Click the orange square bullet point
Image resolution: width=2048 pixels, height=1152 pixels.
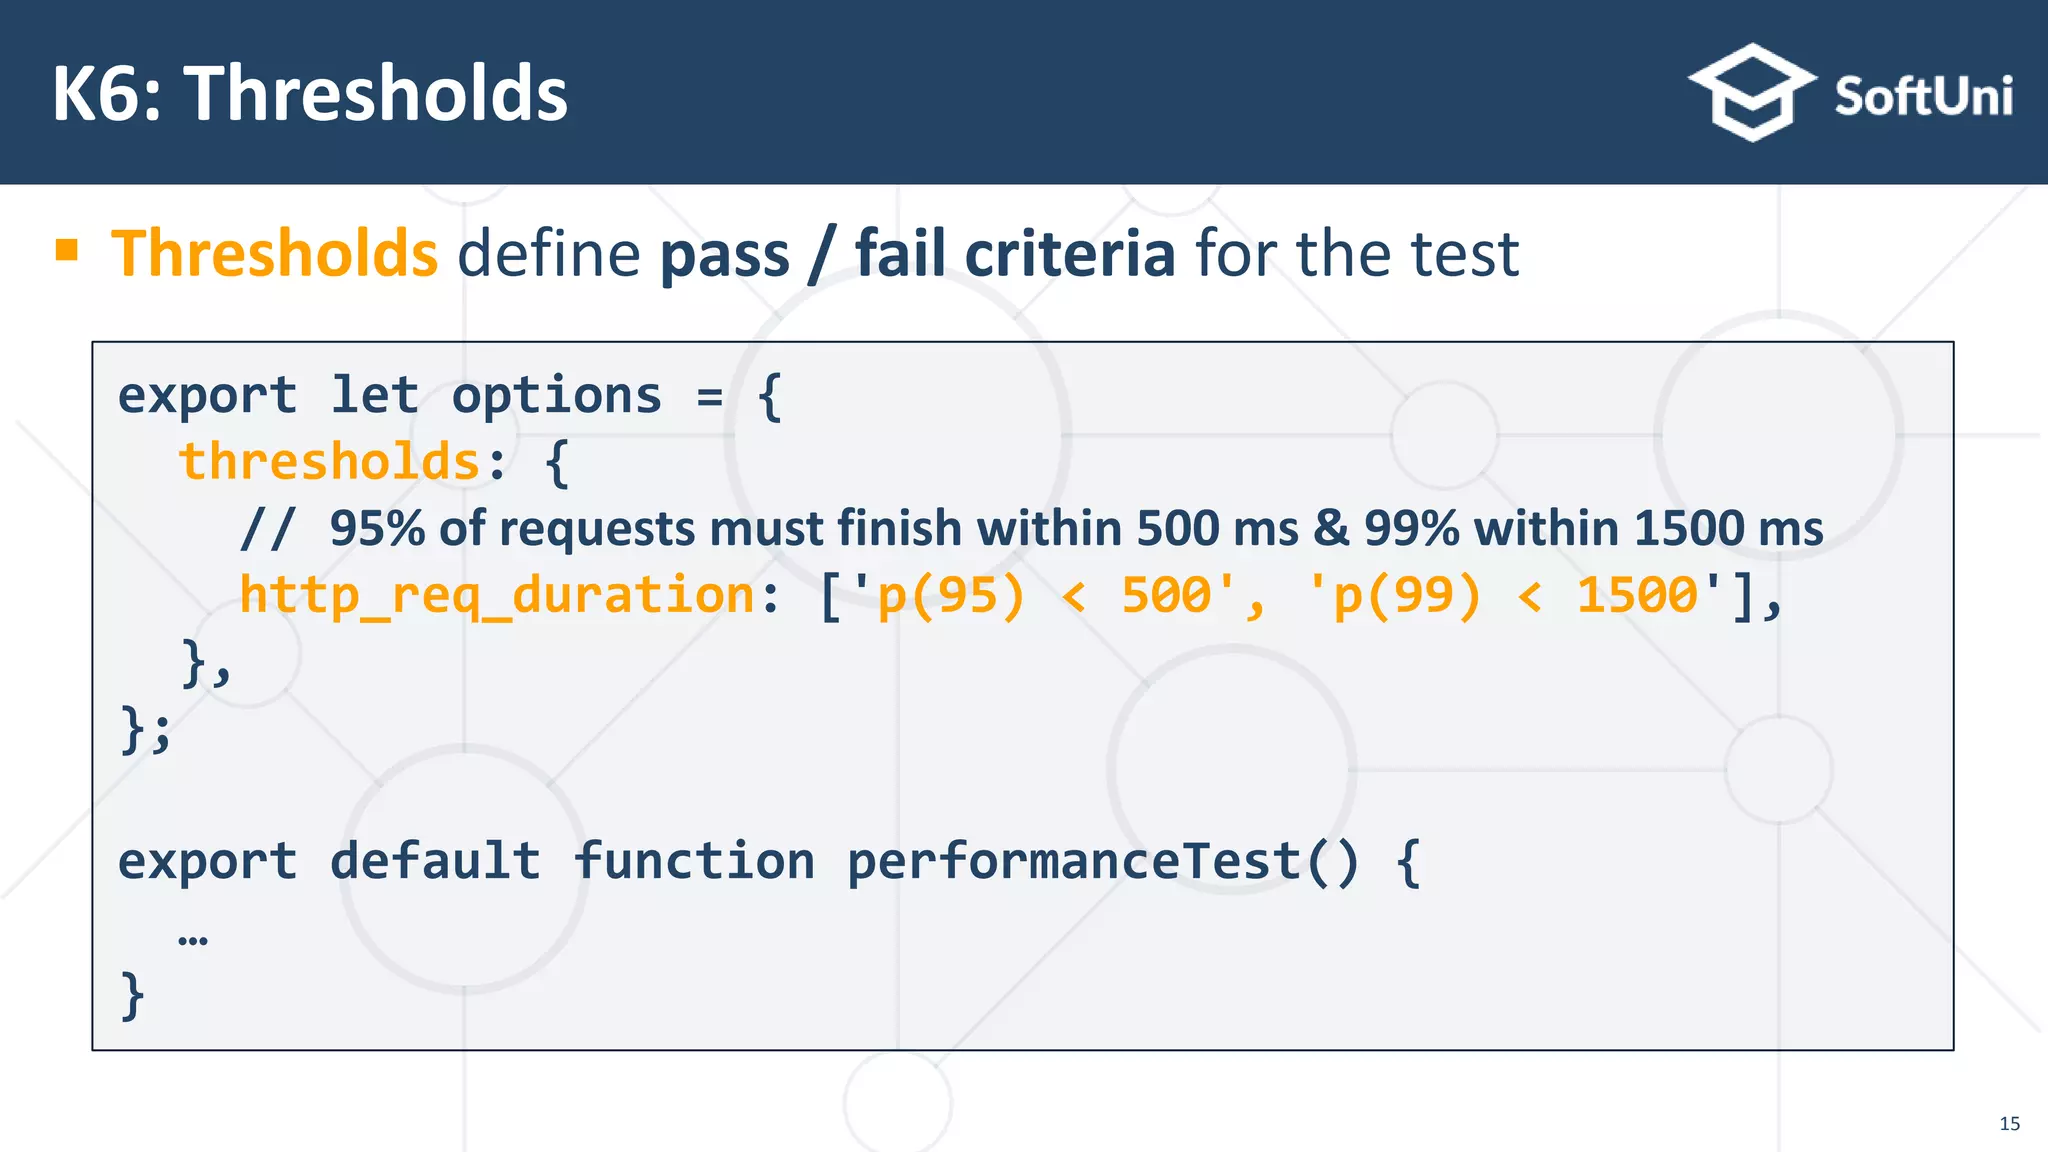coord(67,249)
